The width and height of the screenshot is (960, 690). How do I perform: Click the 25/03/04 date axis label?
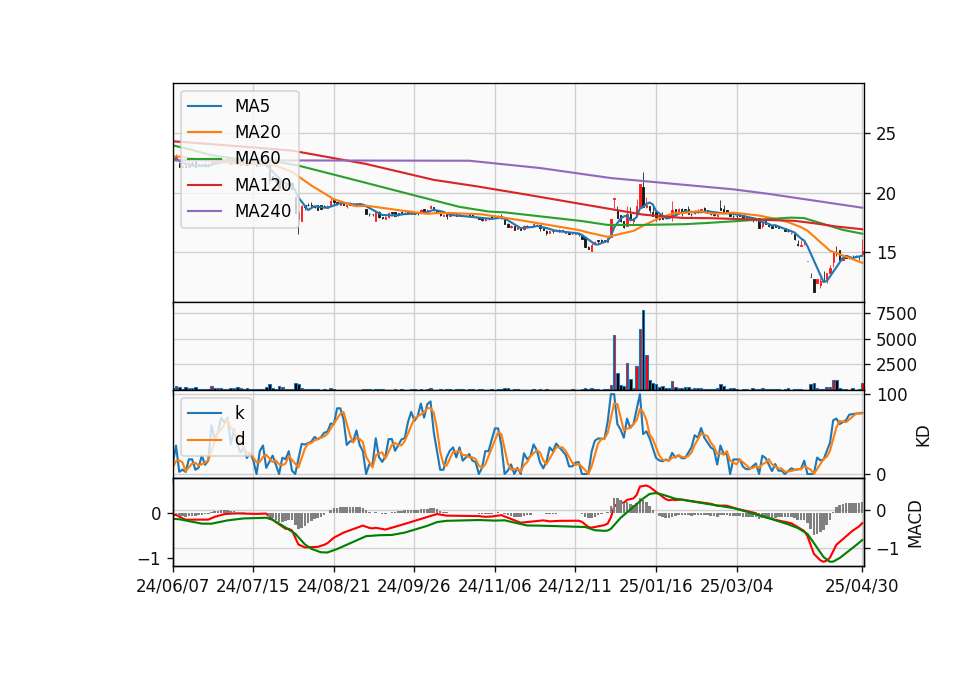737,586
